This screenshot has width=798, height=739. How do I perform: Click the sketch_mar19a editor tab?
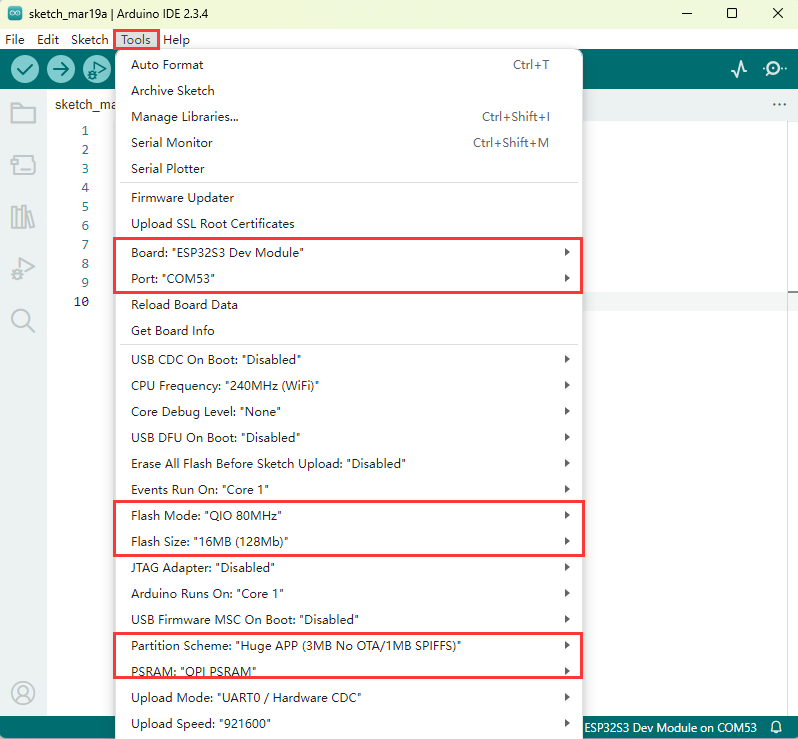coord(84,104)
